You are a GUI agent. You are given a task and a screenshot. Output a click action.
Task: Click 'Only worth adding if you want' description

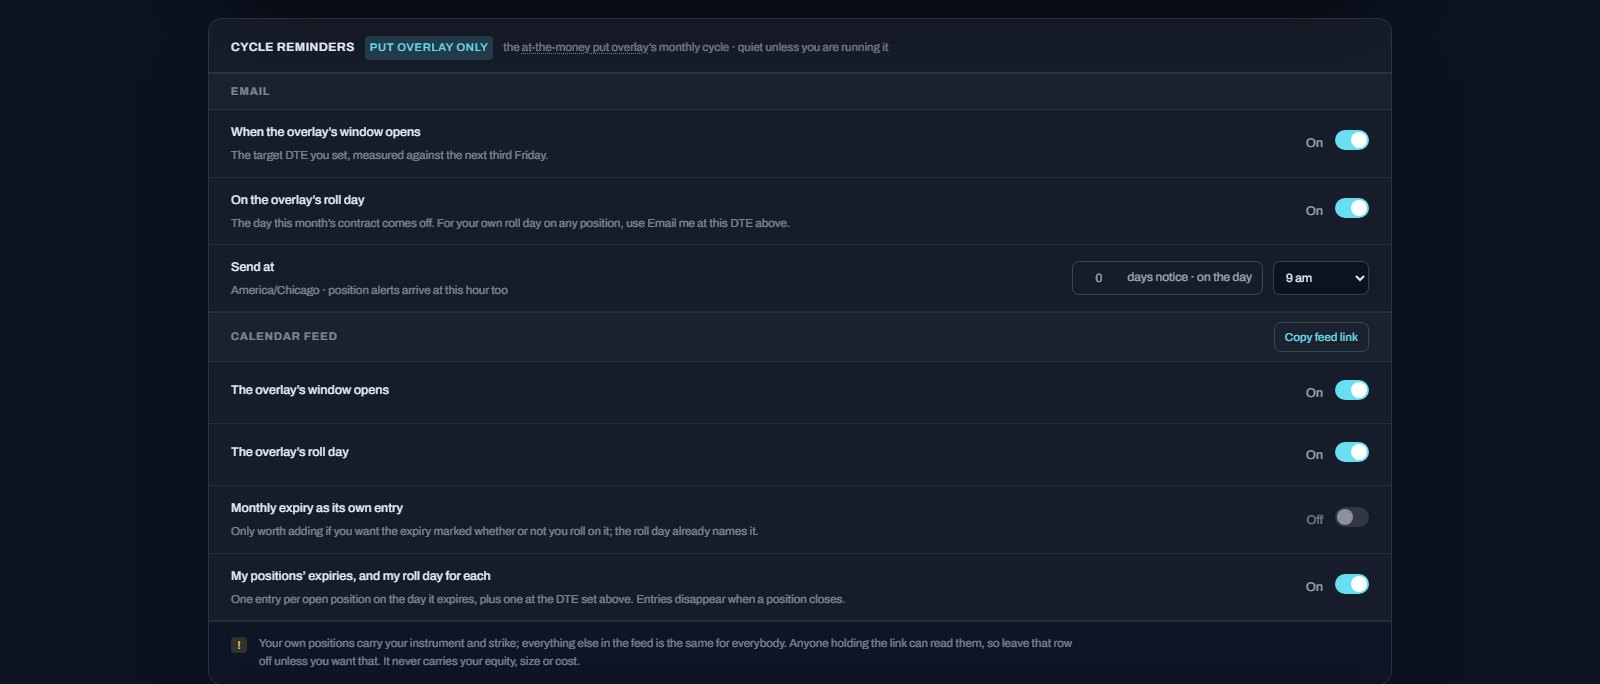pyautogui.click(x=494, y=531)
